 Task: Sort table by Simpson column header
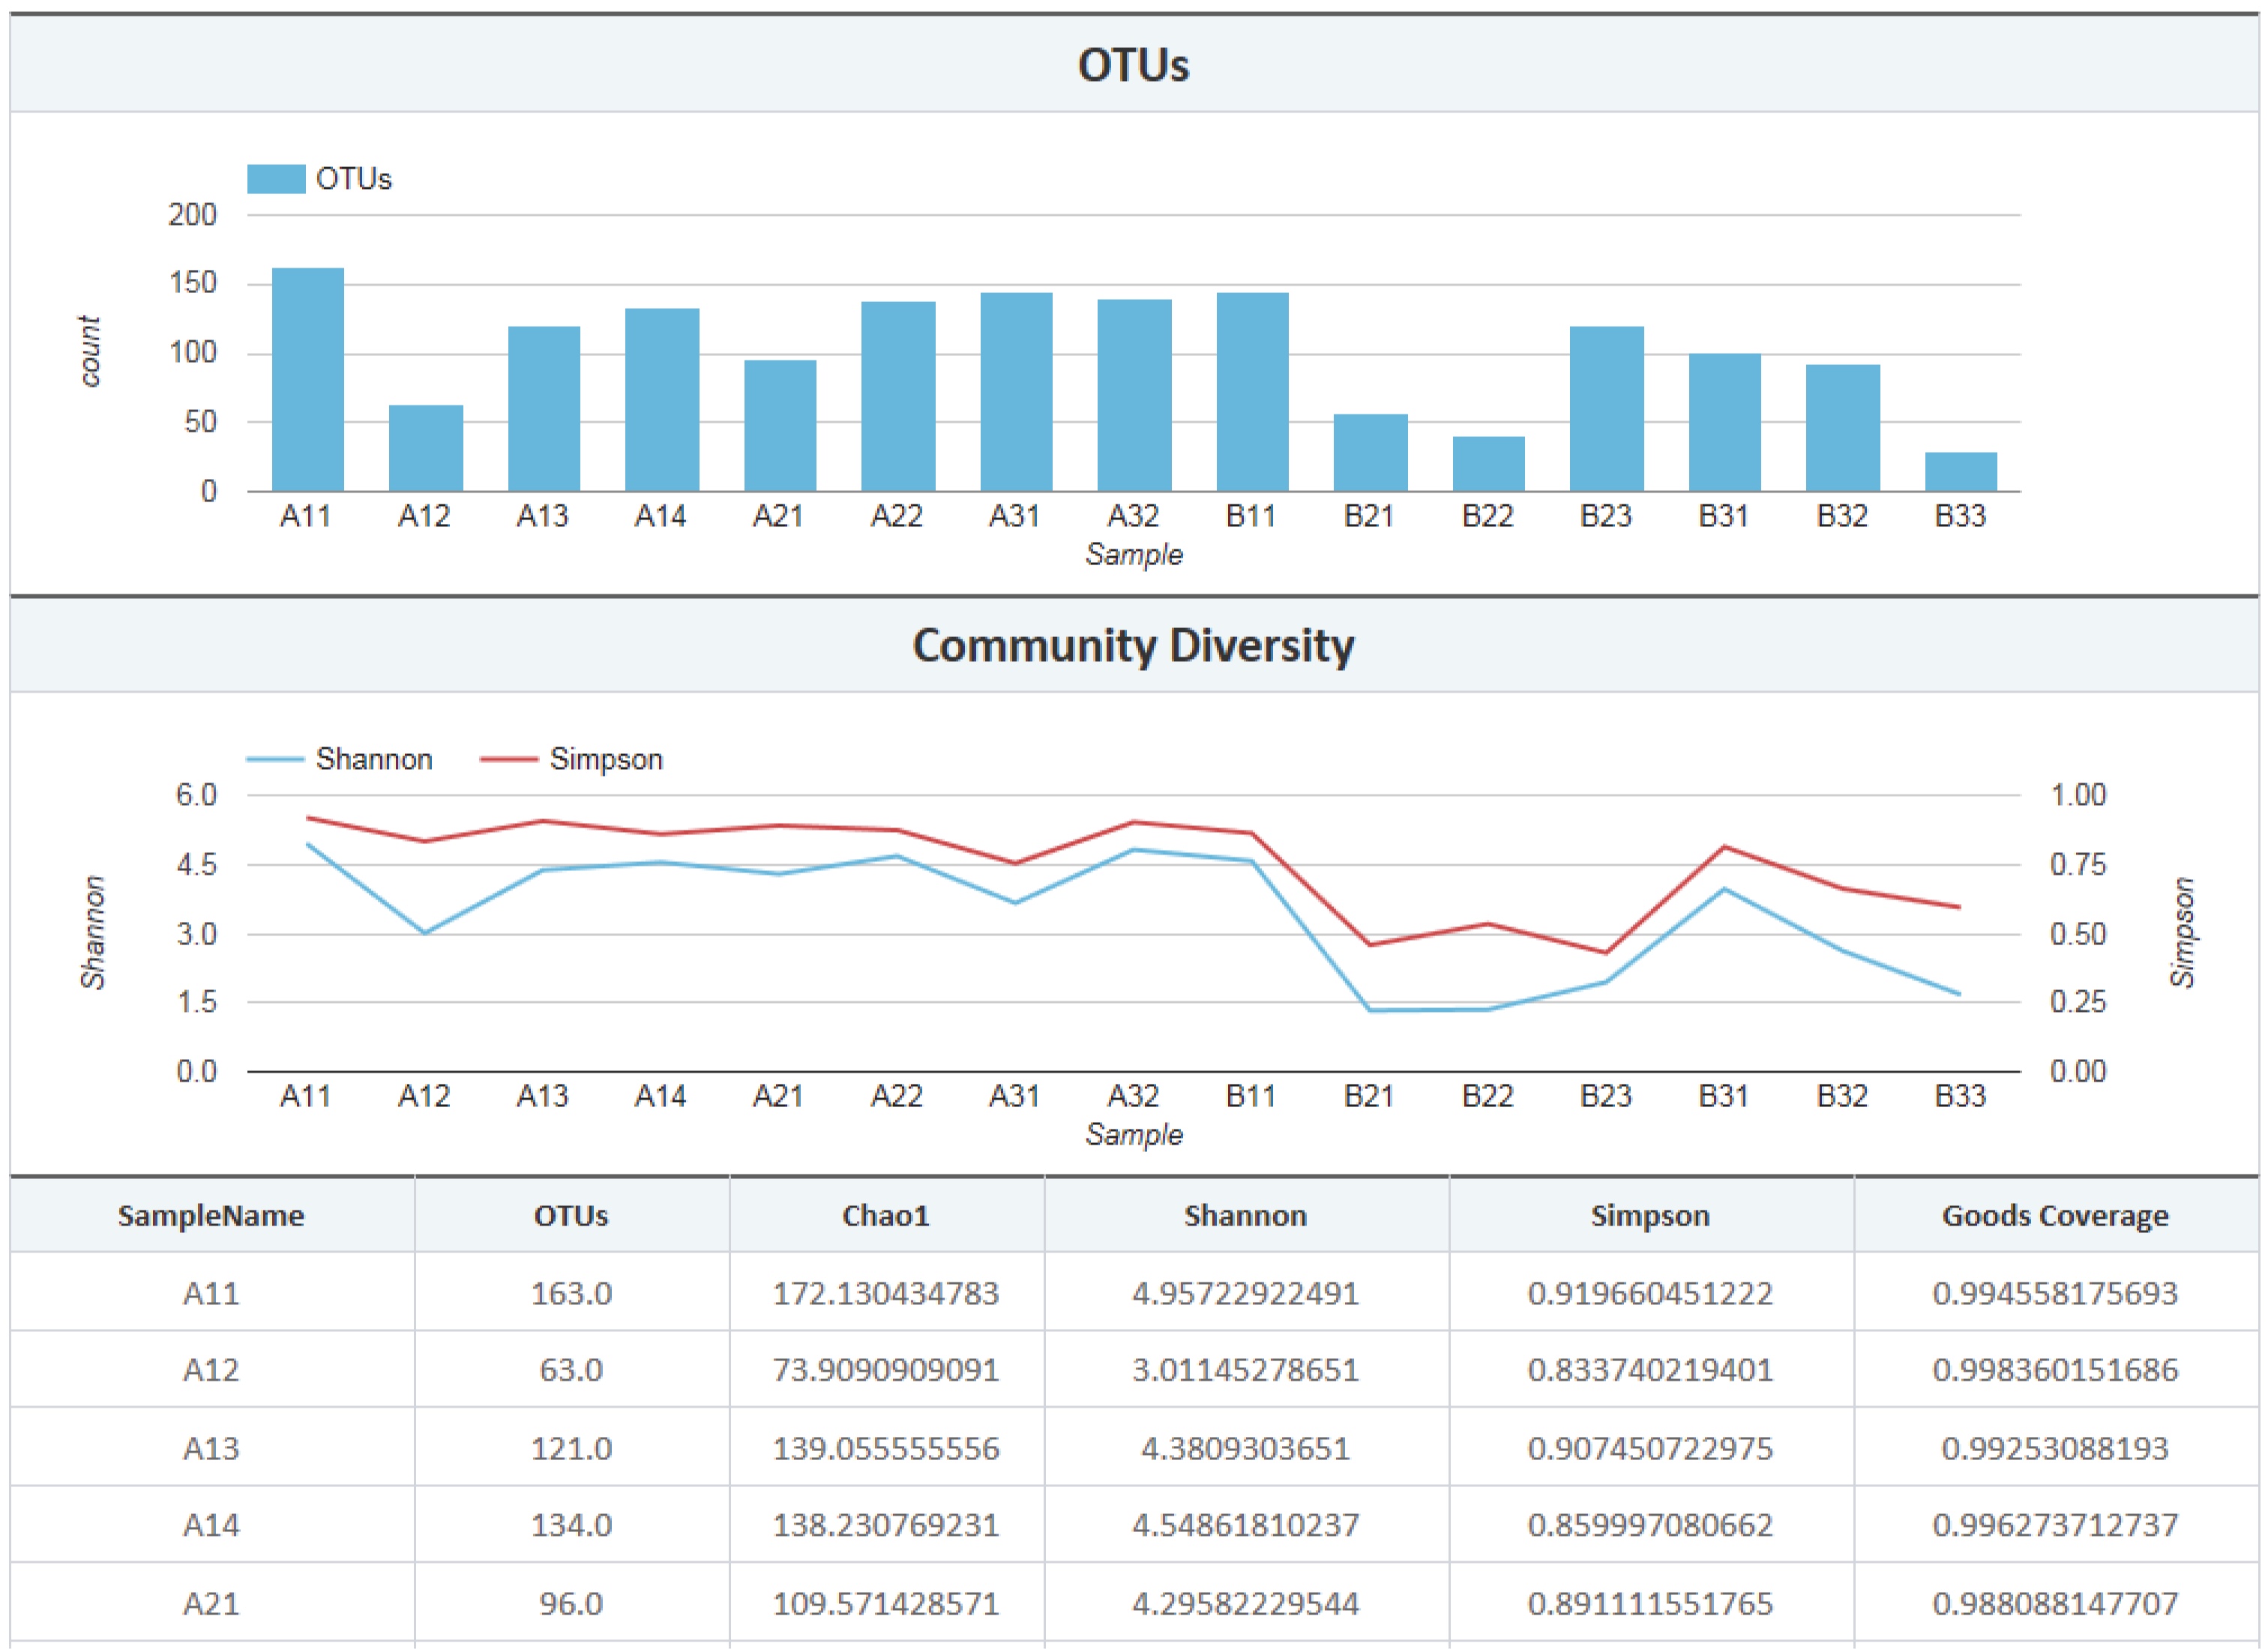1650,1215
